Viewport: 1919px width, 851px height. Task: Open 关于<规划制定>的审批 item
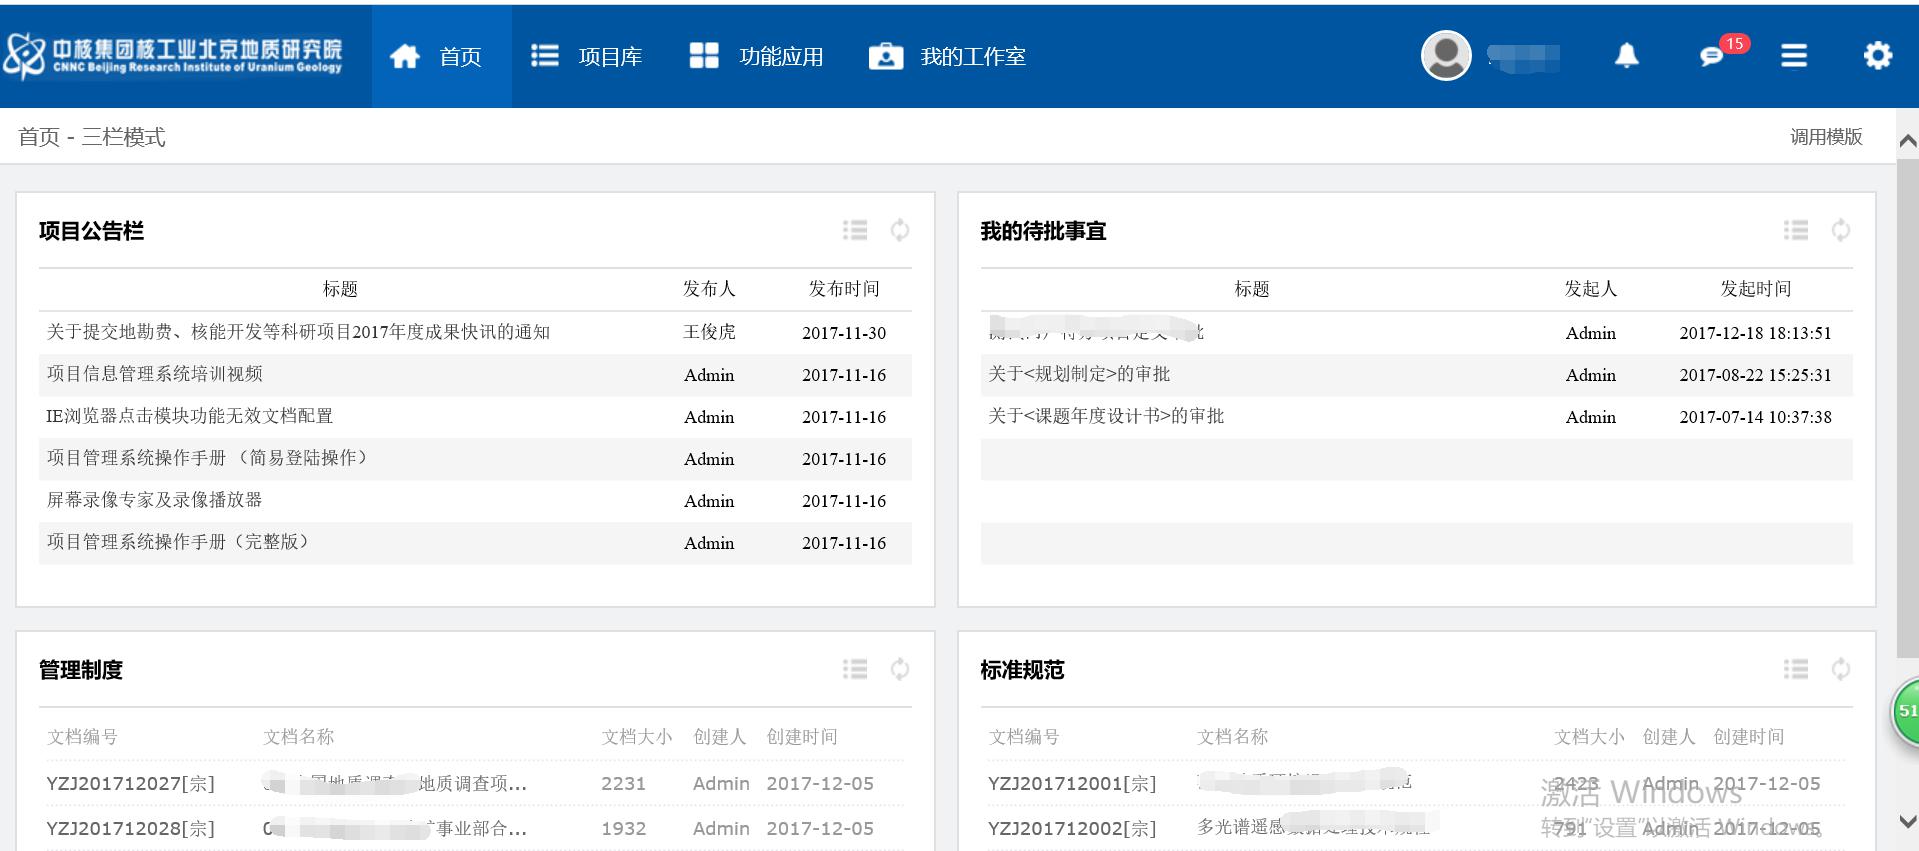pyautogui.click(x=1079, y=374)
